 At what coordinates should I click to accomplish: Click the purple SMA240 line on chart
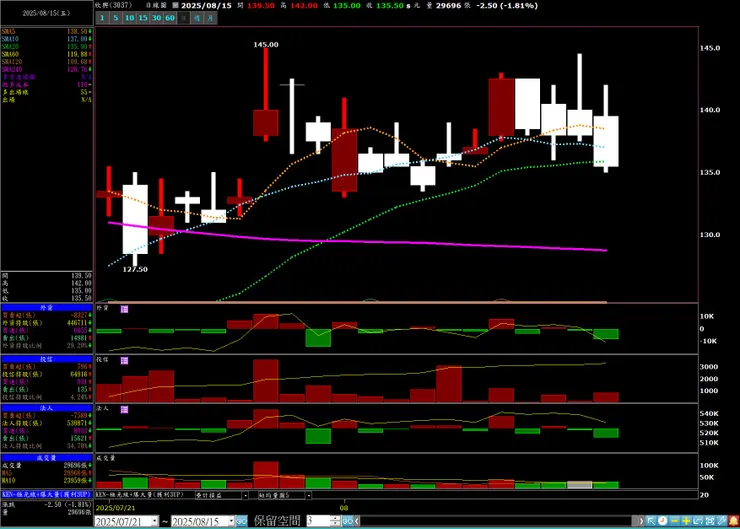click(x=357, y=241)
